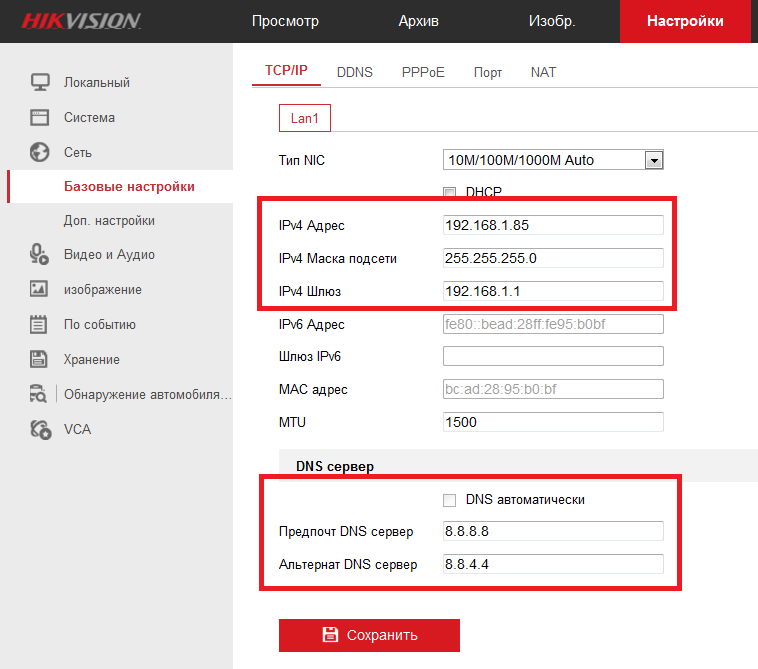Screen dimensions: 758x669
Task: Switch to the DDNS tab
Action: tap(354, 72)
